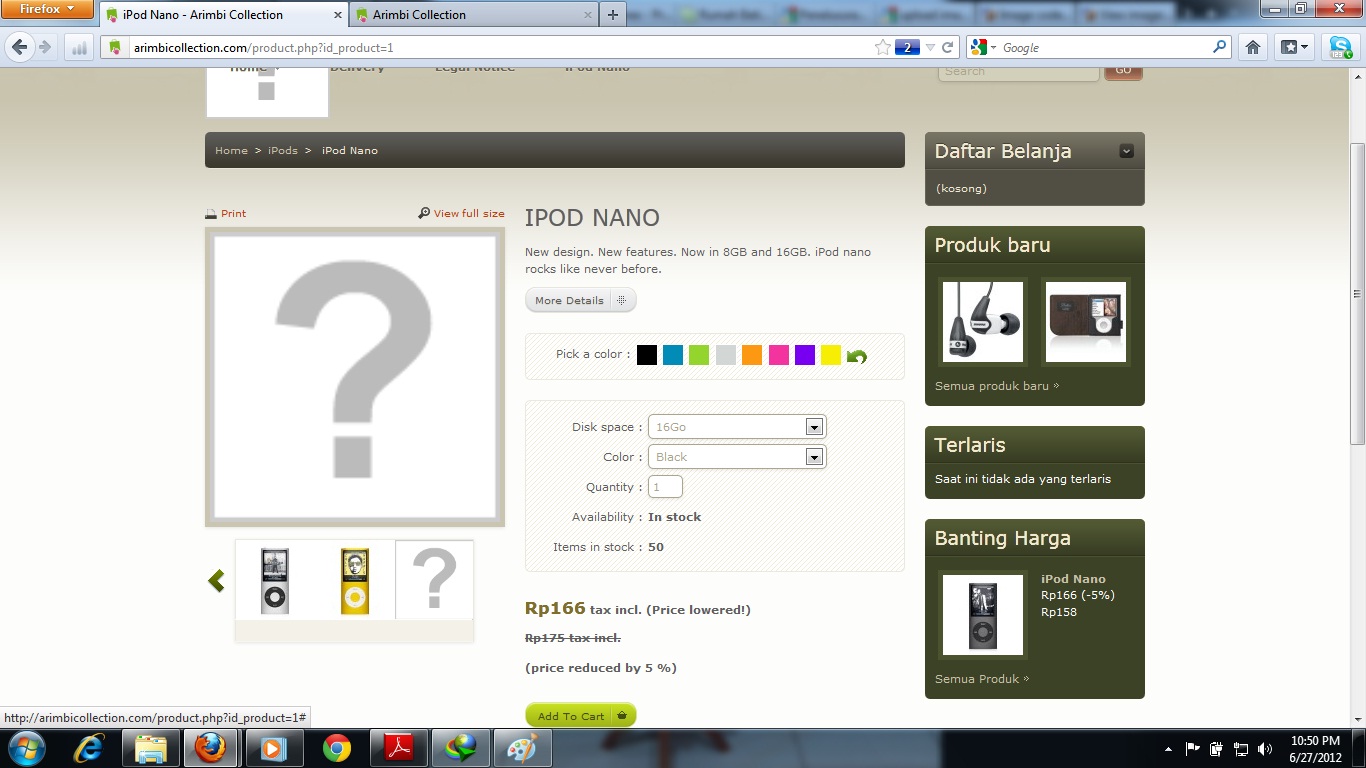Click the Add To Cart button
The width and height of the screenshot is (1366, 768).
581,716
